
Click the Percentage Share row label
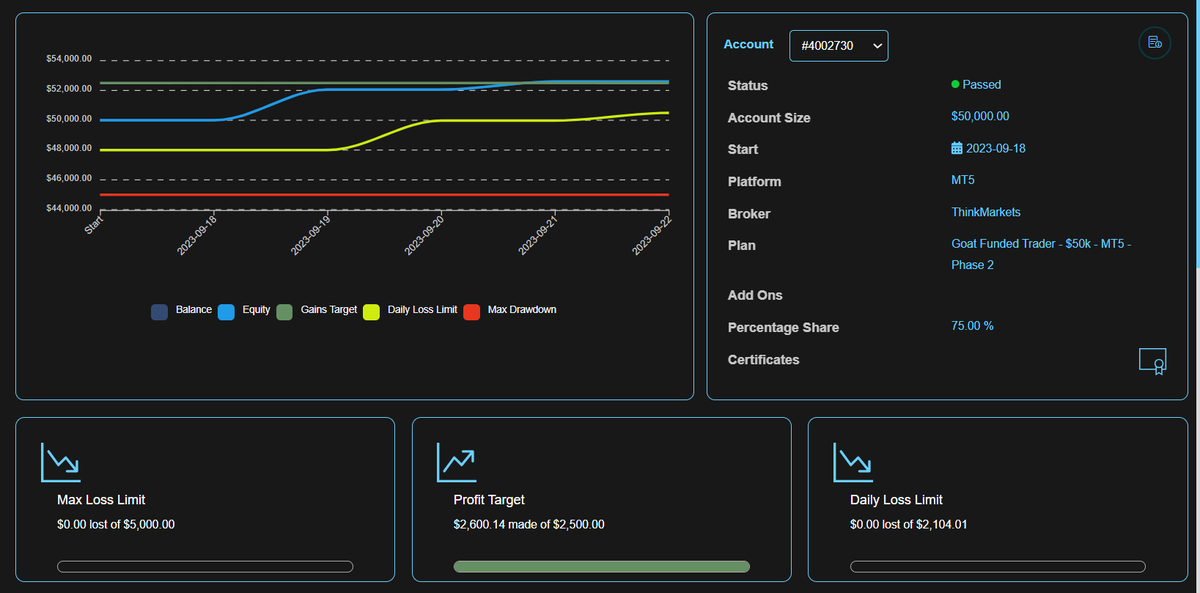point(783,328)
